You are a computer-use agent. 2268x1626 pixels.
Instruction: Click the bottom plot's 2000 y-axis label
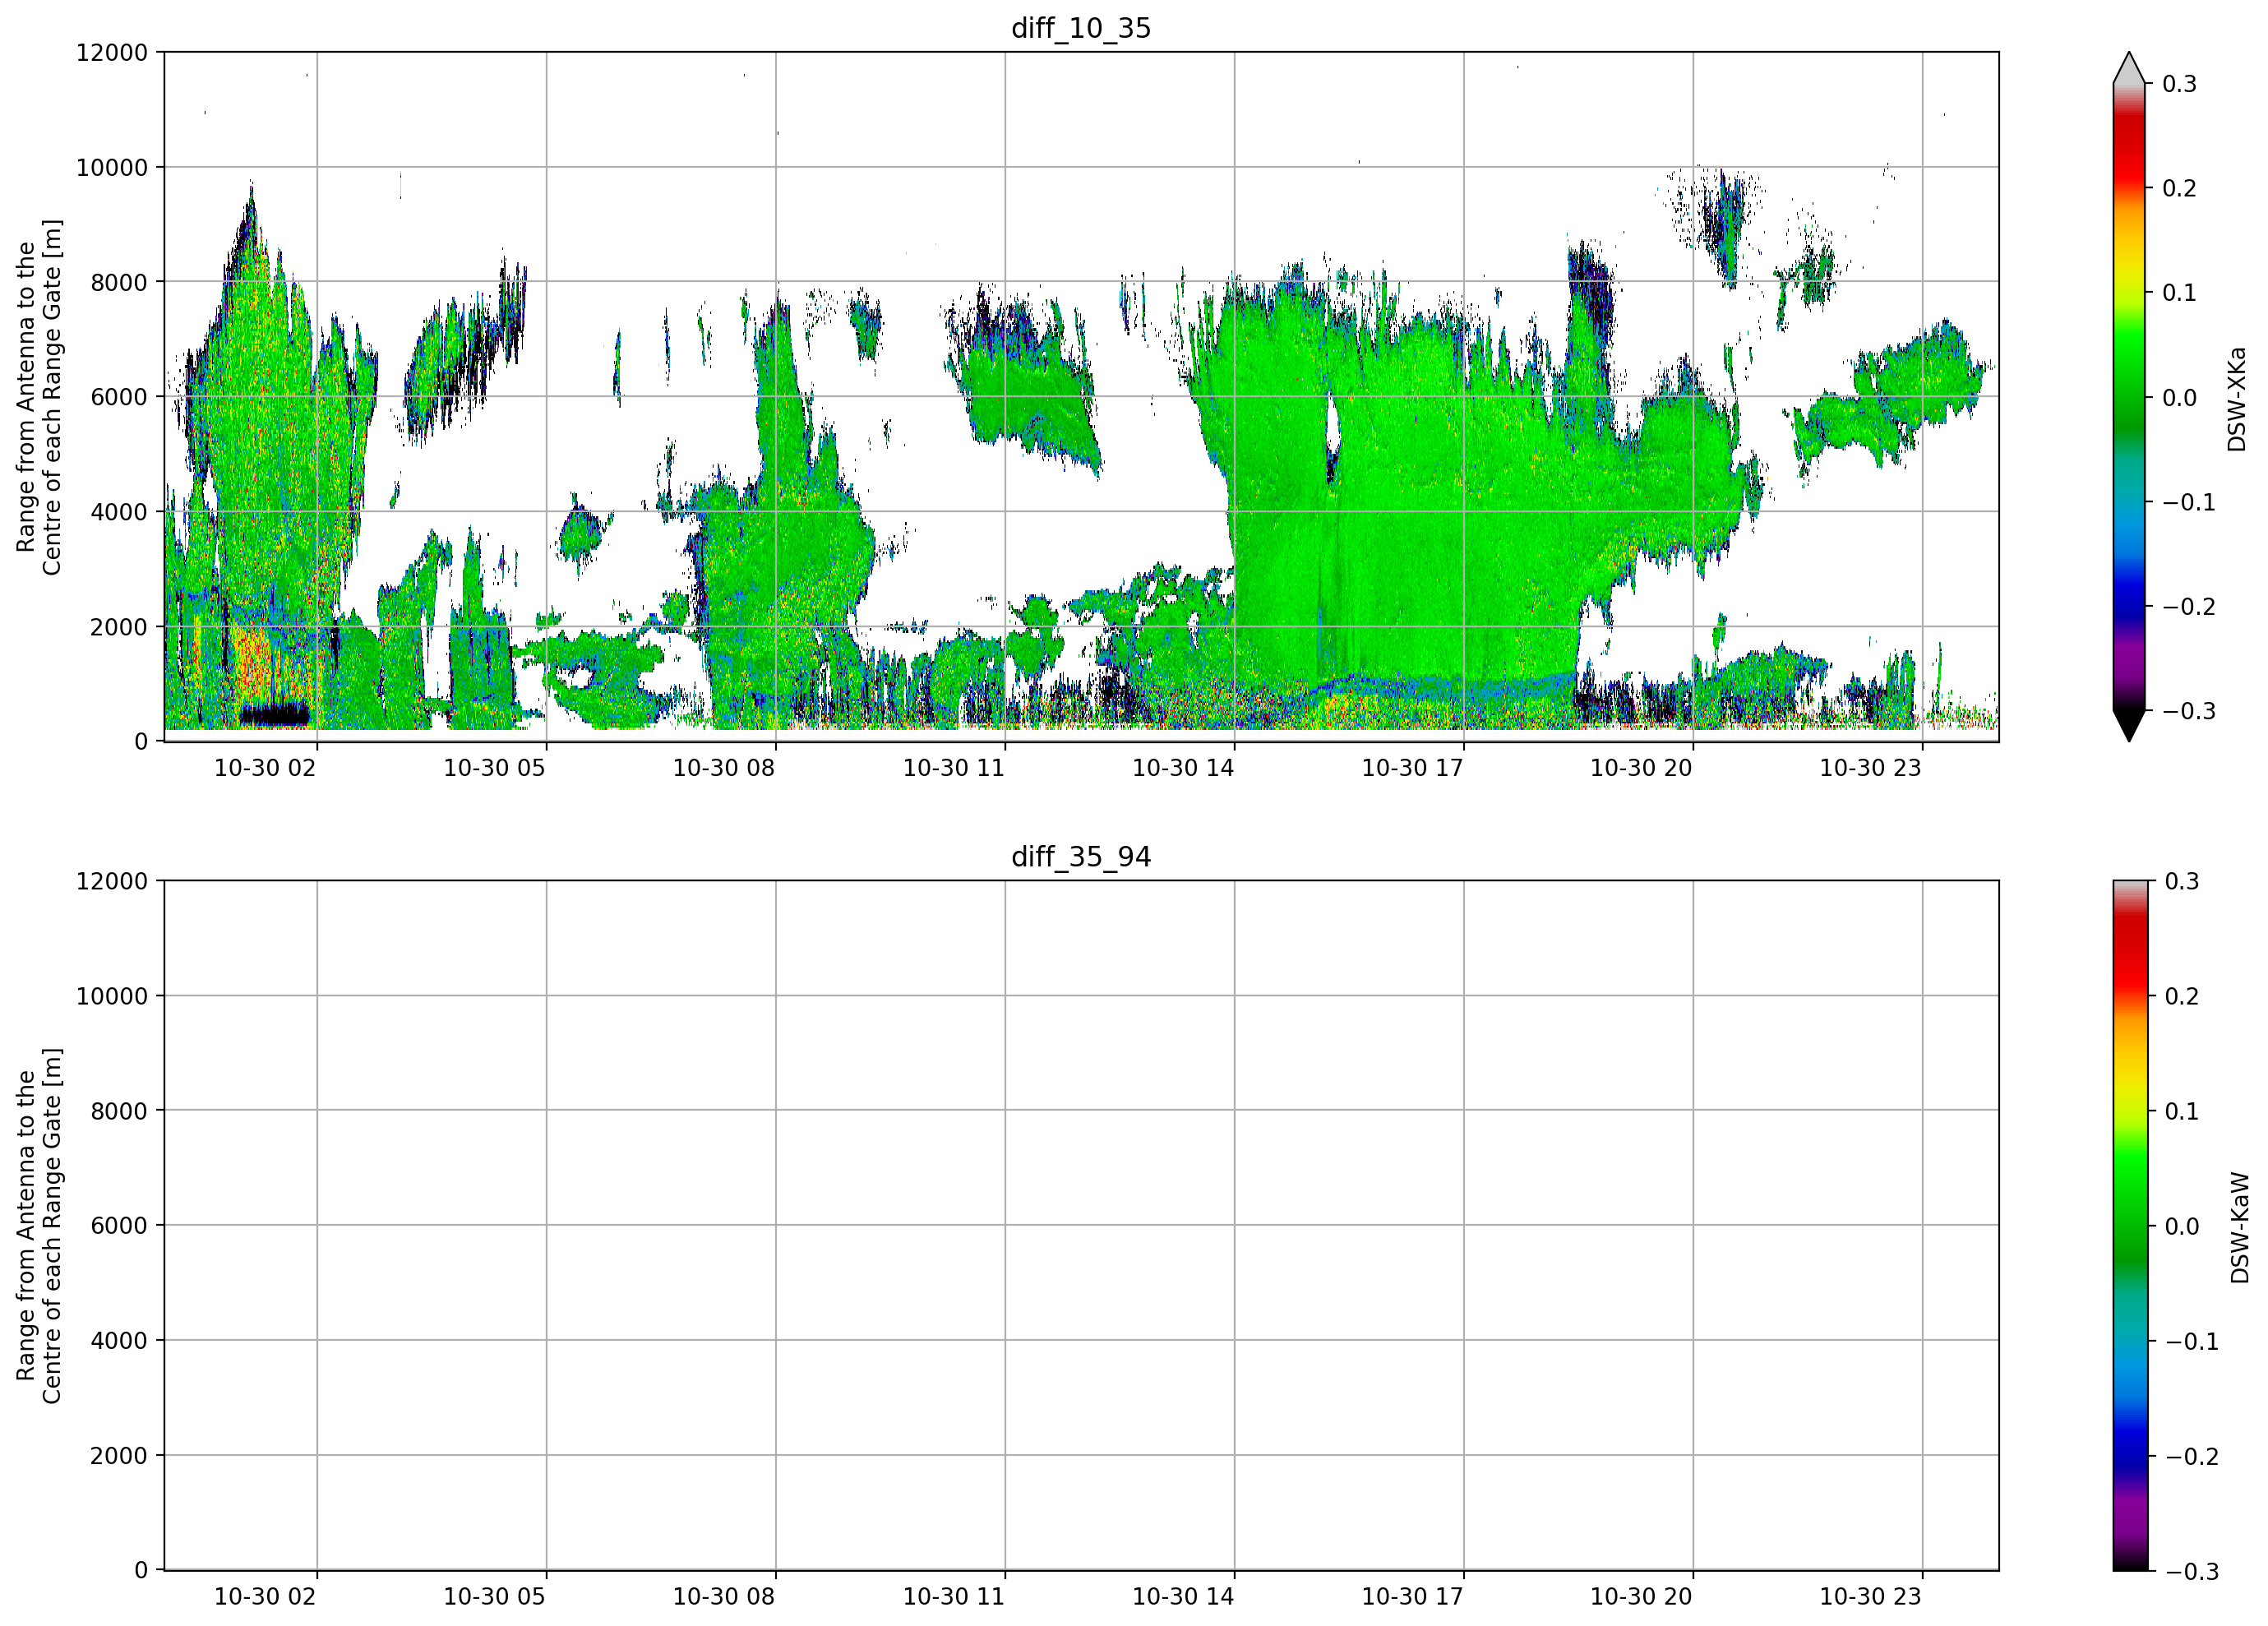[119, 1456]
